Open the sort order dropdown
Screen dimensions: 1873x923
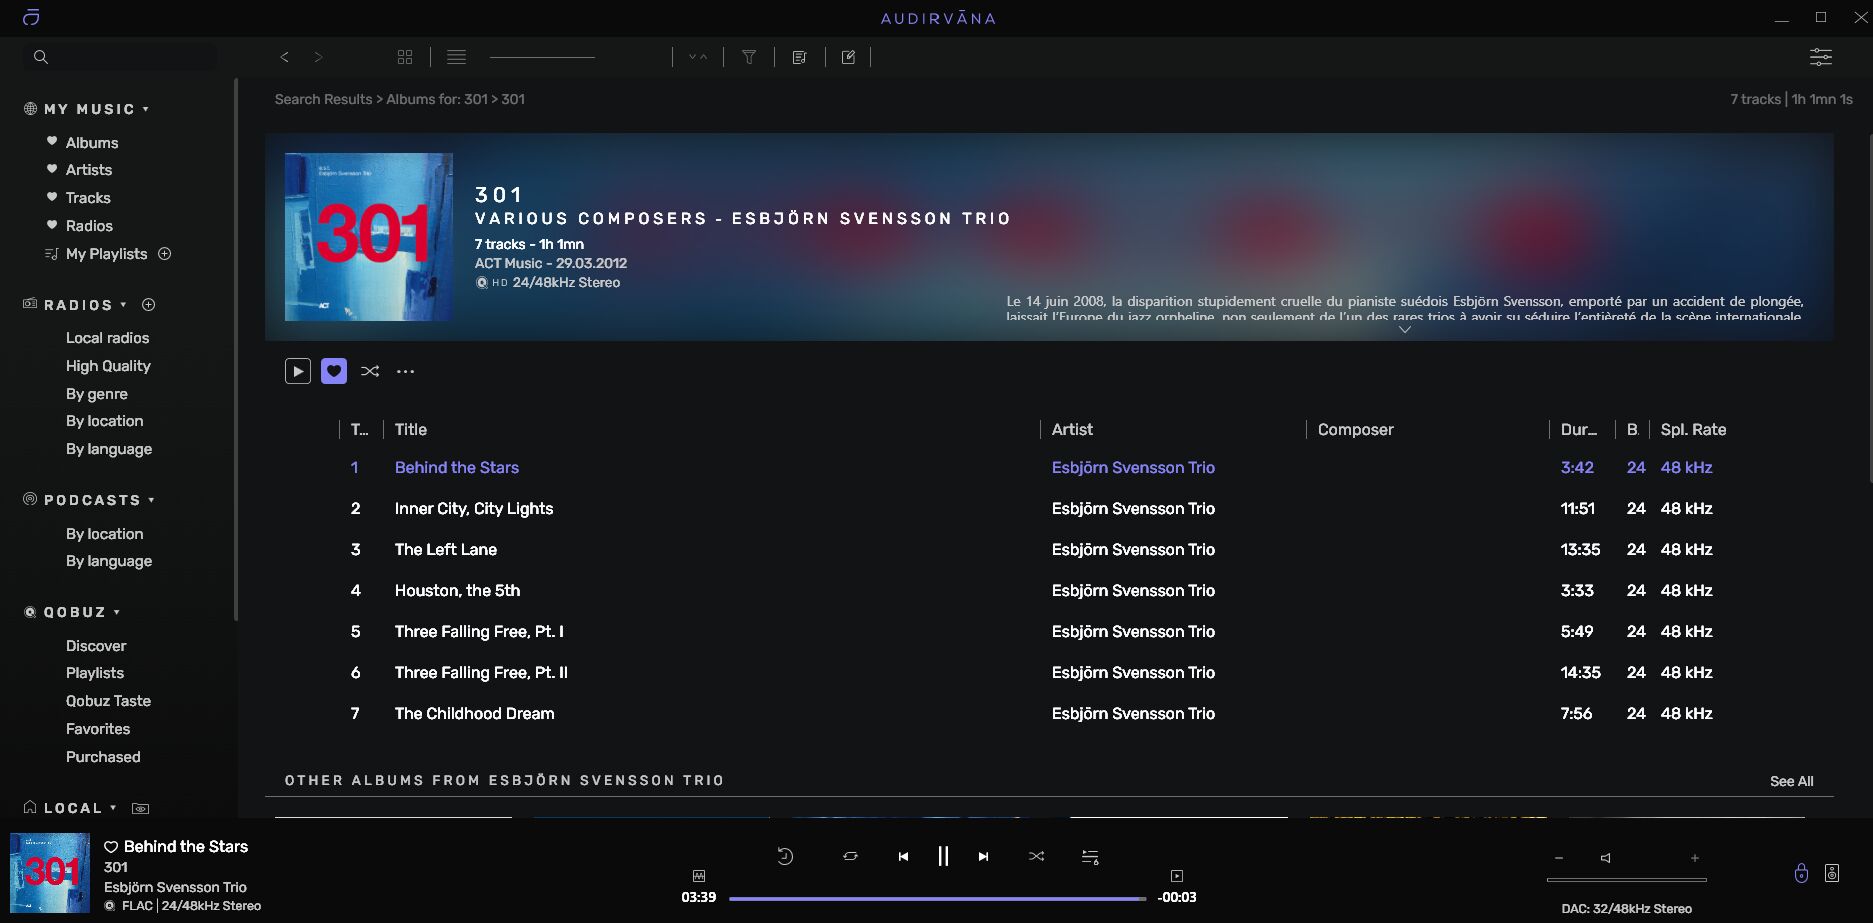698,57
